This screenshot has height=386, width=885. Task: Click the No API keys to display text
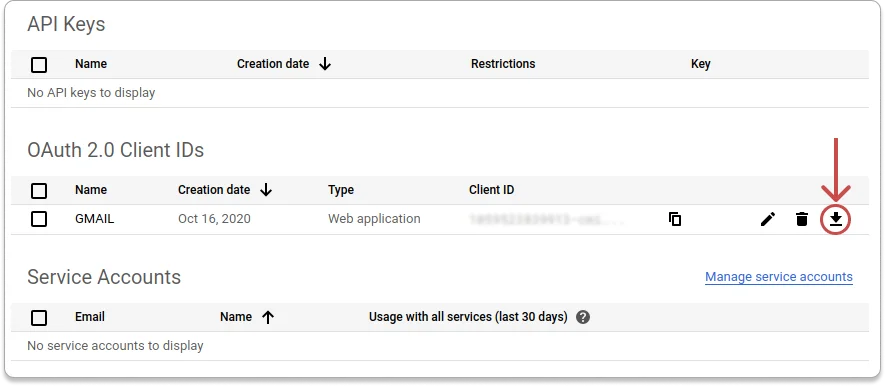click(91, 93)
